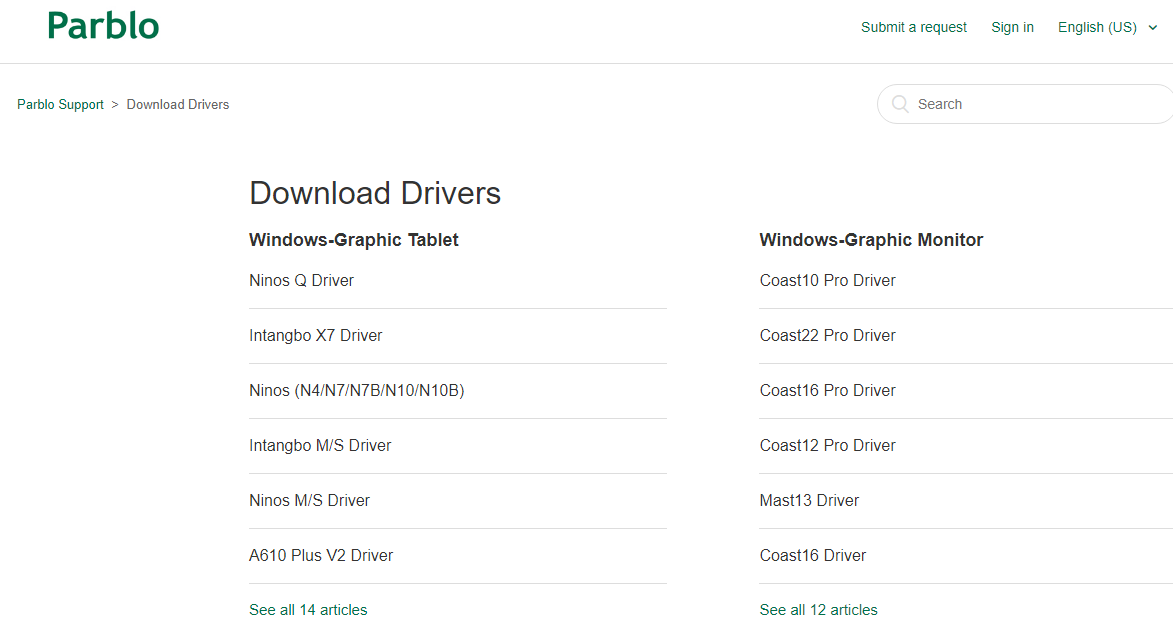
Task: Open the English (US) language dropdown
Action: point(1107,27)
